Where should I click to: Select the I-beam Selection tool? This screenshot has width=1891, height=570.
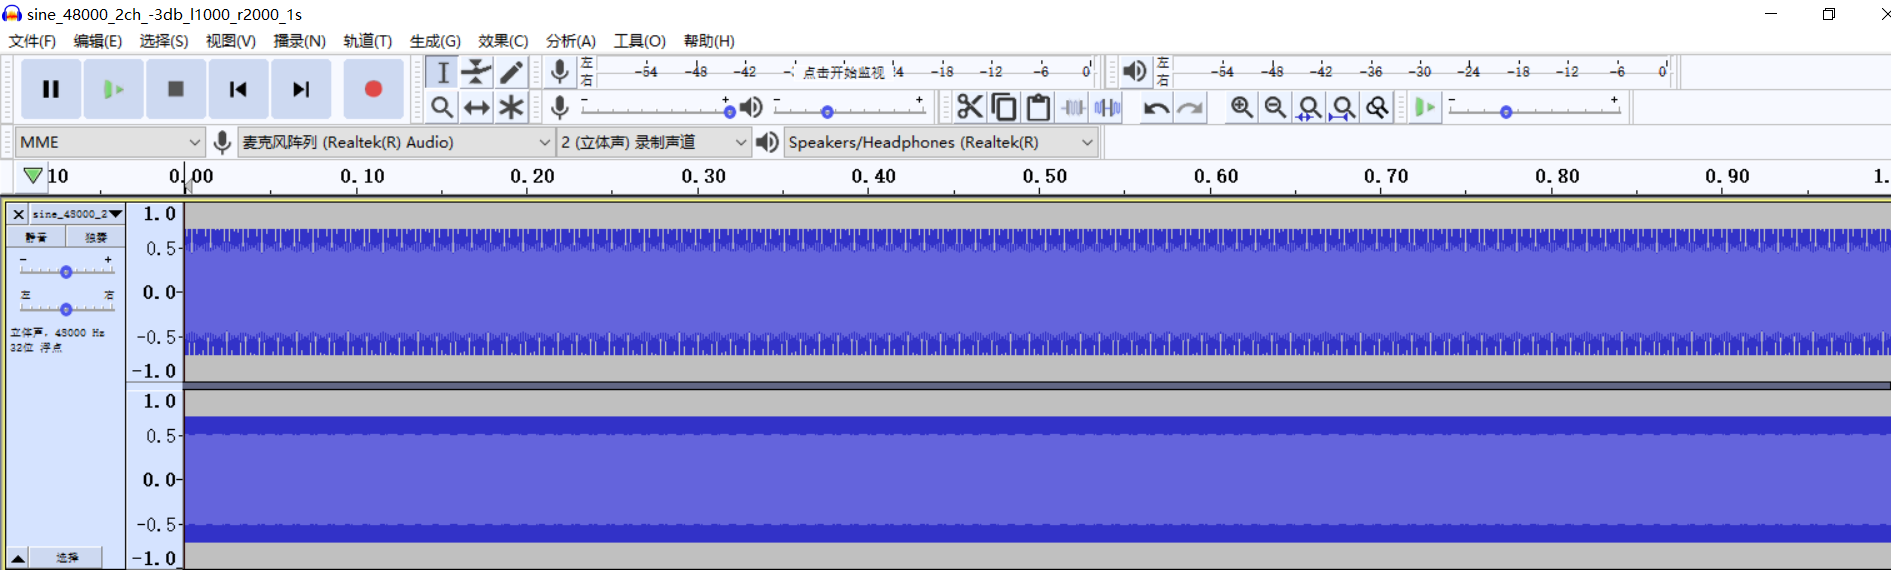pos(442,72)
